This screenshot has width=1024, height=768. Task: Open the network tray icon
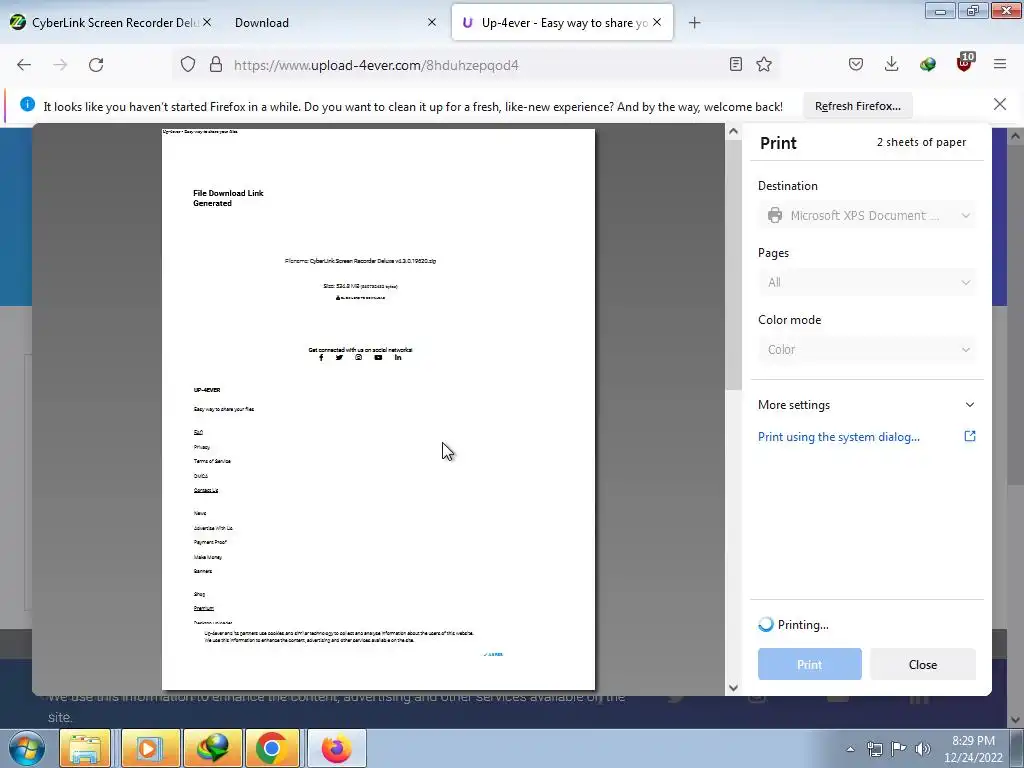pos(874,749)
